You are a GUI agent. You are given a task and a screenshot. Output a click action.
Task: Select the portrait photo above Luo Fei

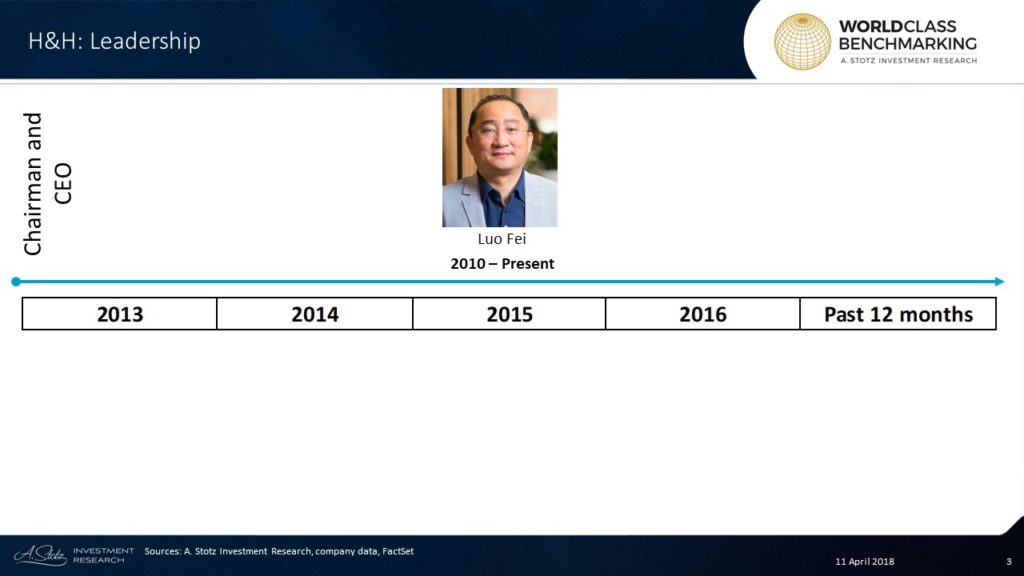[x=500, y=157]
